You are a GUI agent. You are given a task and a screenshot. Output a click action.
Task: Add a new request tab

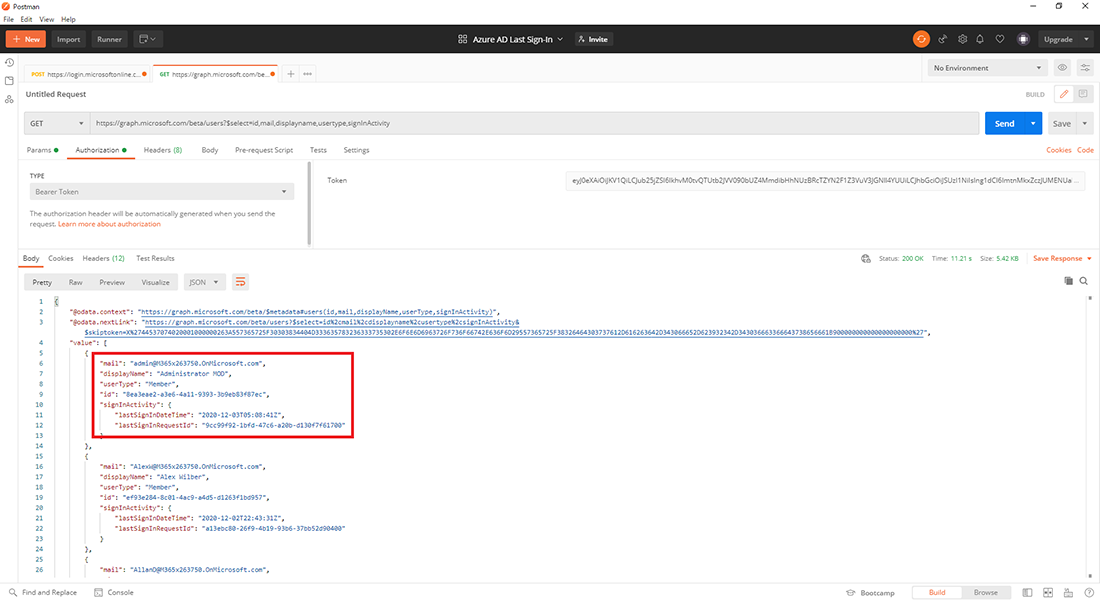pyautogui.click(x=290, y=74)
